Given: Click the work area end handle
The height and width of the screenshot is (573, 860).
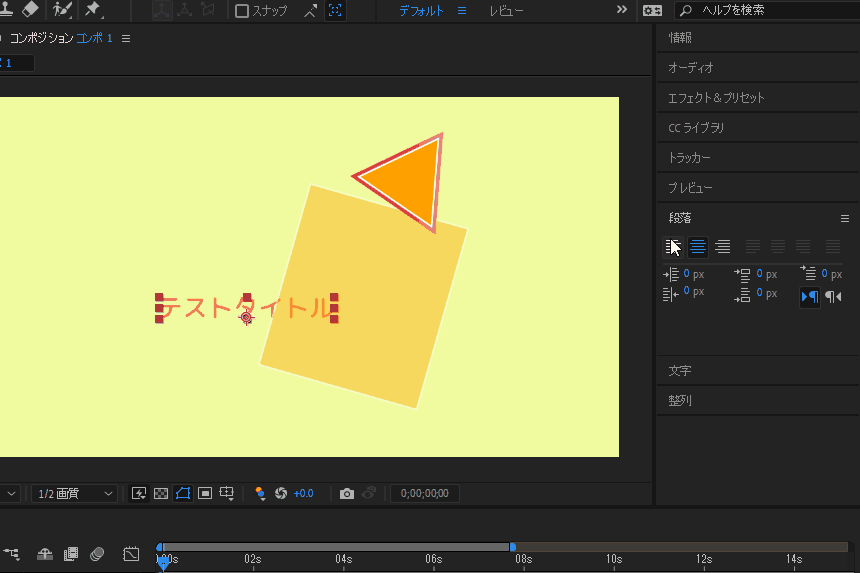Looking at the screenshot, I should pos(513,547).
